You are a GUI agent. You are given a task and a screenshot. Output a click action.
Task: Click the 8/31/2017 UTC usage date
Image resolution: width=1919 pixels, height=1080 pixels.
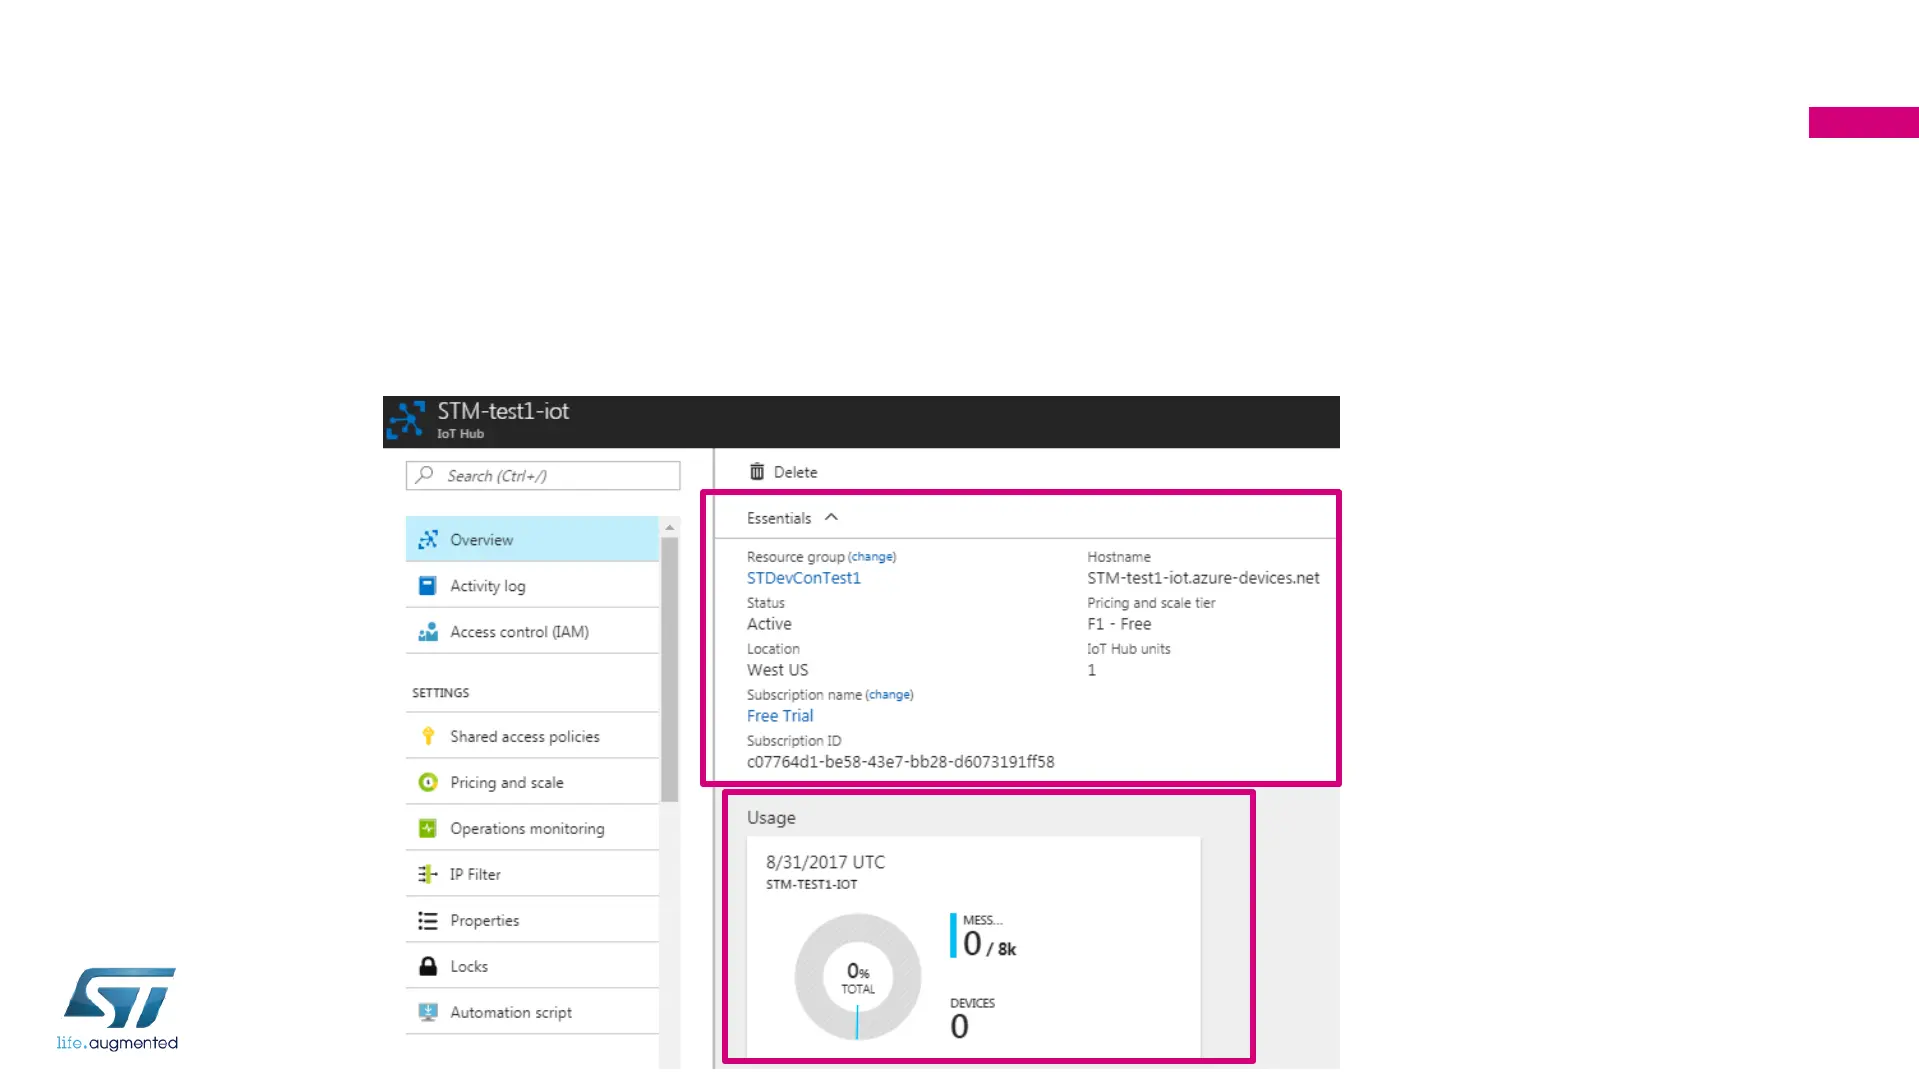[x=825, y=862]
